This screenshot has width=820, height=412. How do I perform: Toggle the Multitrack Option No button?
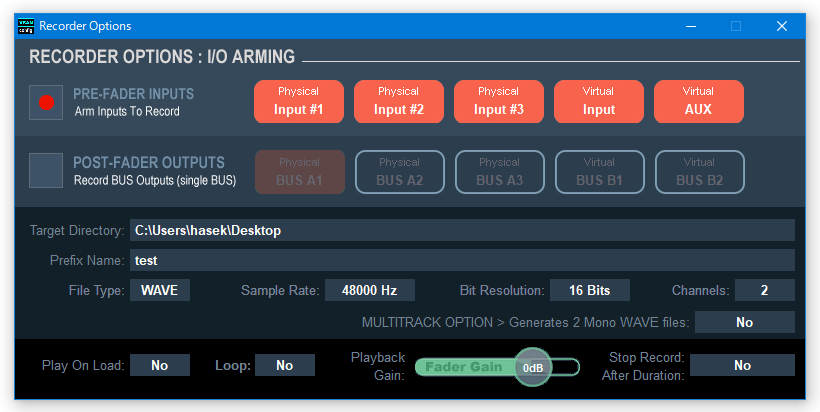coord(745,322)
